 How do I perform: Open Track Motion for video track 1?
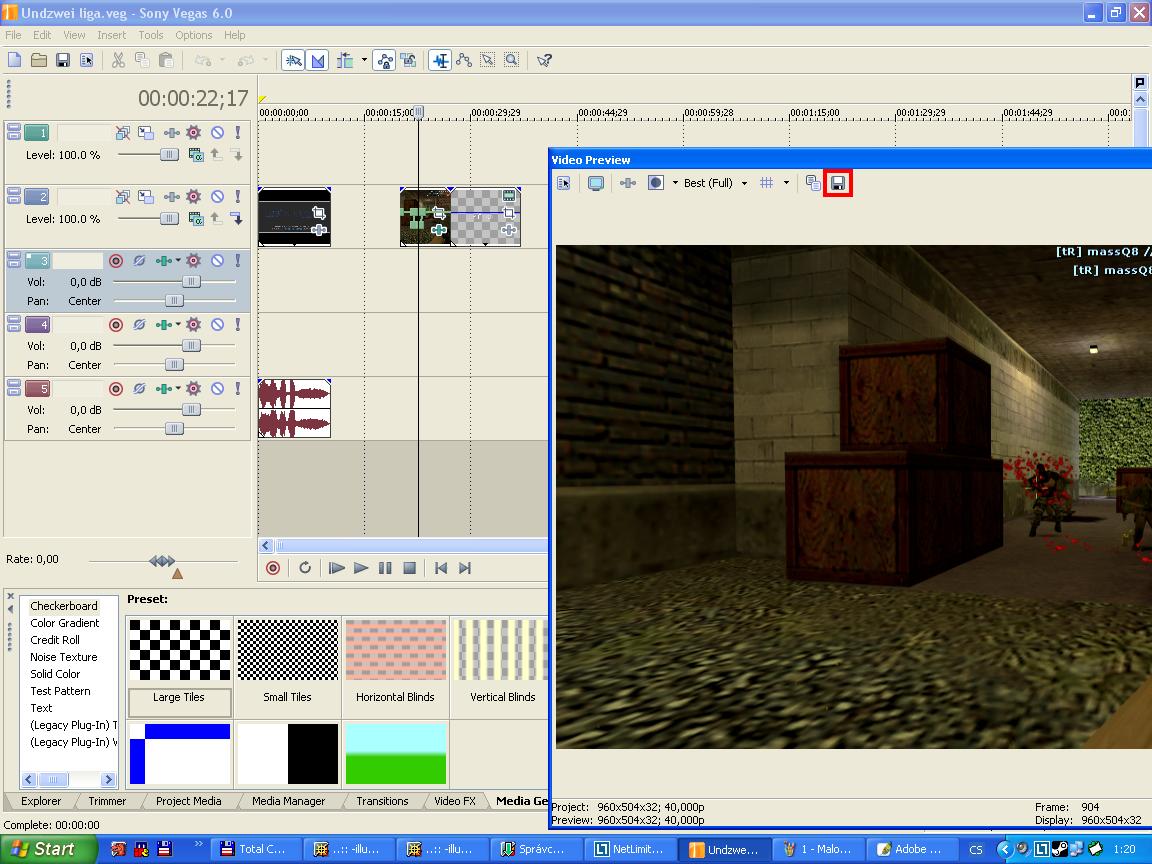146,133
